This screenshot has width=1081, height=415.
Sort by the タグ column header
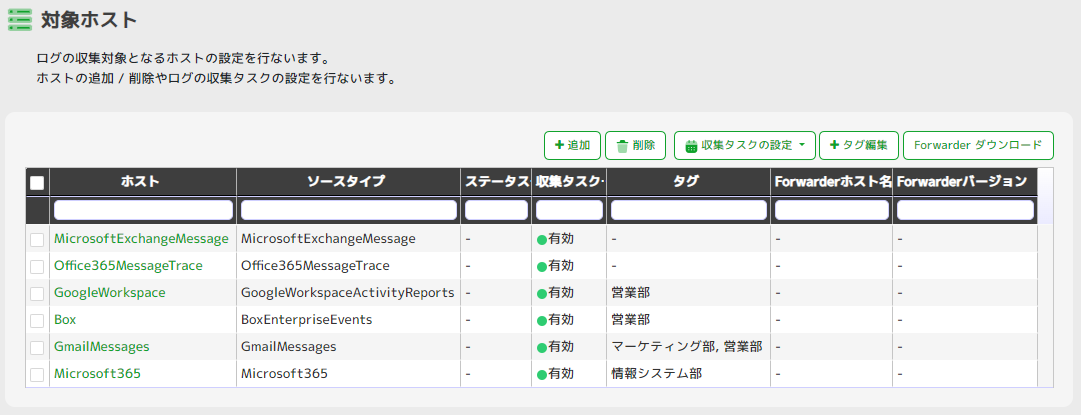(x=689, y=182)
